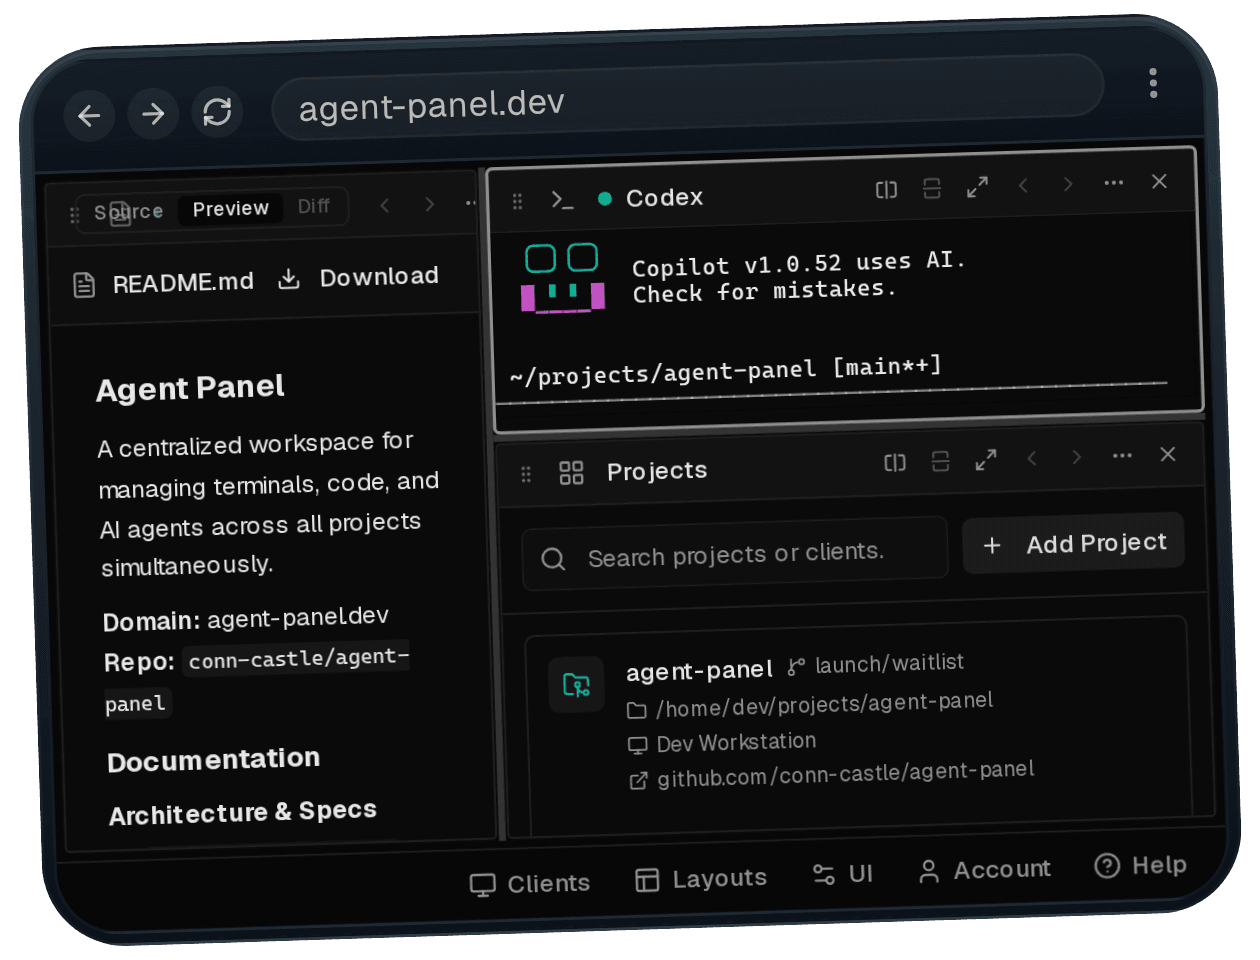The width and height of the screenshot is (1260, 960).
Task: Go to previous tab in Projects panel
Action: [x=1032, y=458]
